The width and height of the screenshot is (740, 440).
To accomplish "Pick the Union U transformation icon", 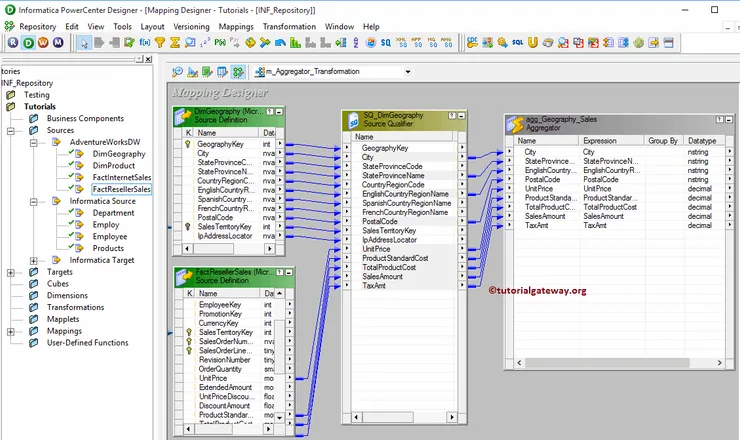I will (x=533, y=43).
